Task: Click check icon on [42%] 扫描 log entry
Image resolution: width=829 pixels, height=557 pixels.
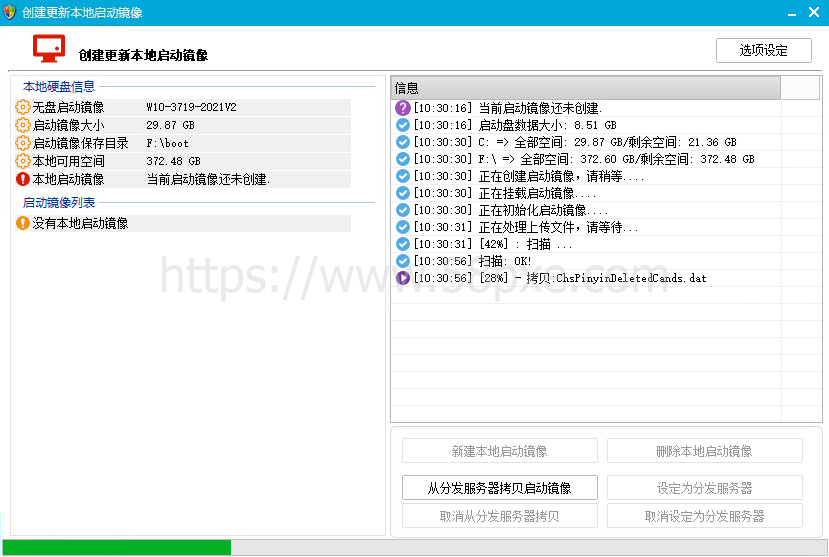Action: pos(403,244)
